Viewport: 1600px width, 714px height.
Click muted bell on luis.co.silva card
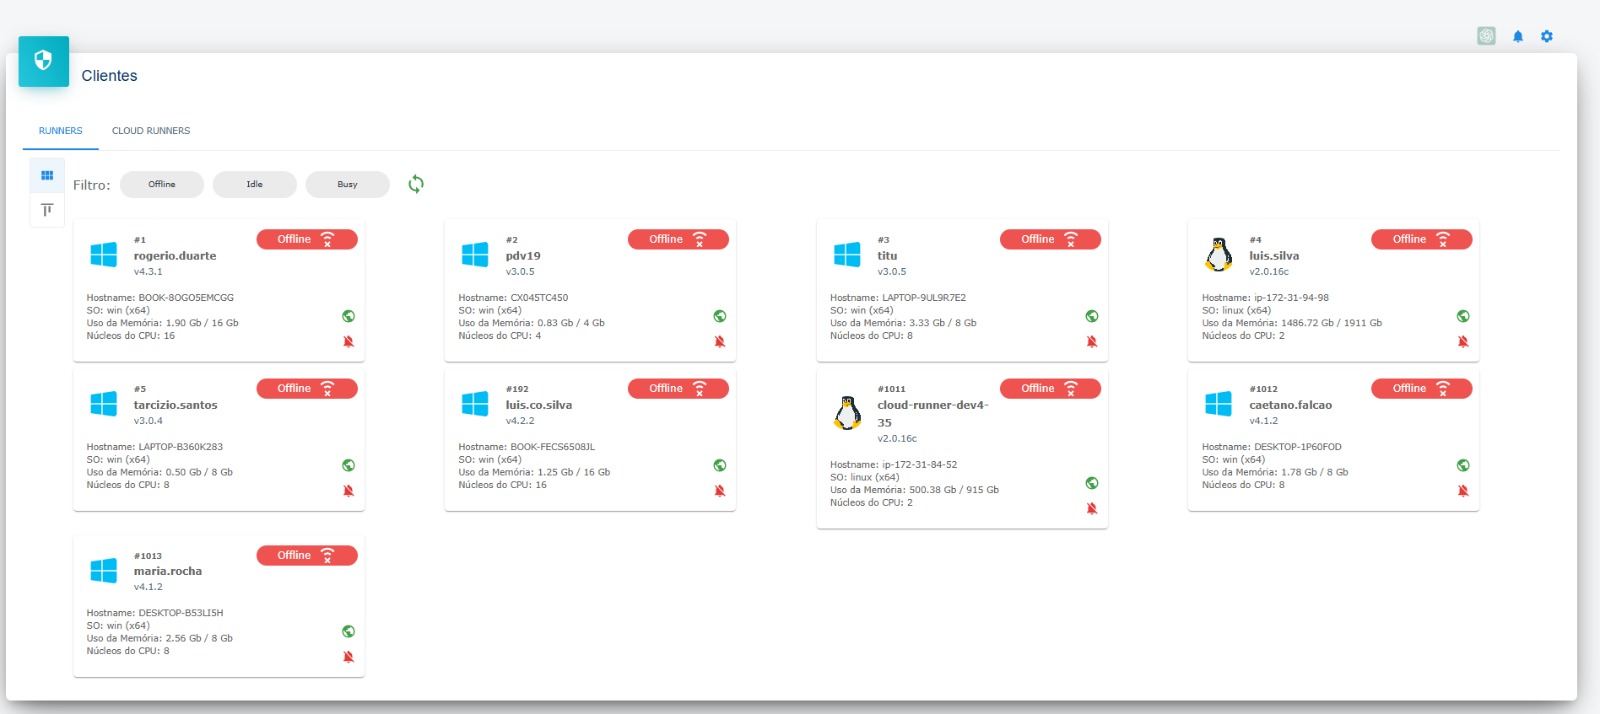[720, 491]
